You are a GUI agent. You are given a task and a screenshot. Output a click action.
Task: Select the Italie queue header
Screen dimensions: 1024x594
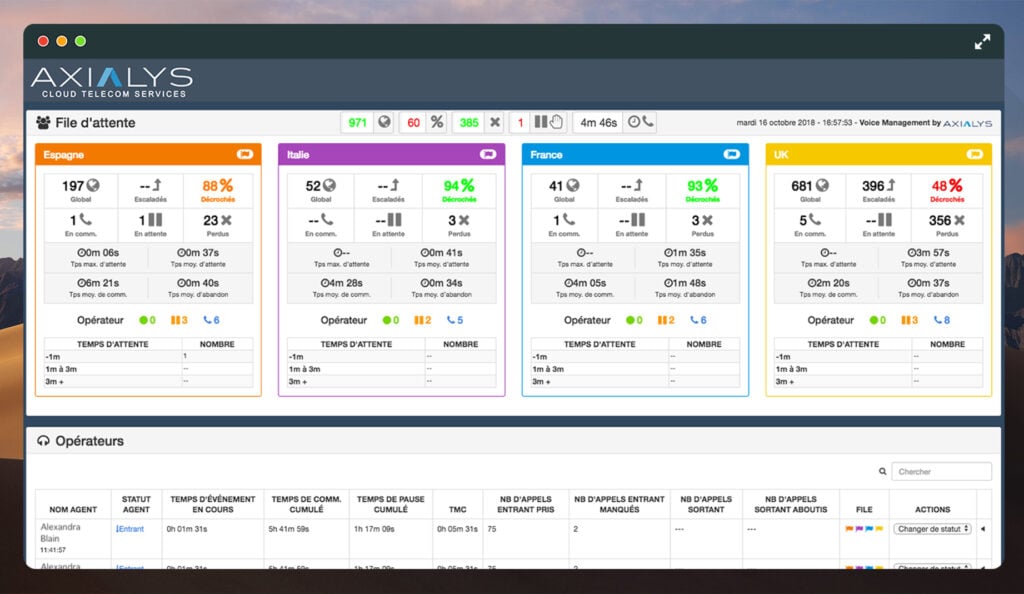click(391, 155)
